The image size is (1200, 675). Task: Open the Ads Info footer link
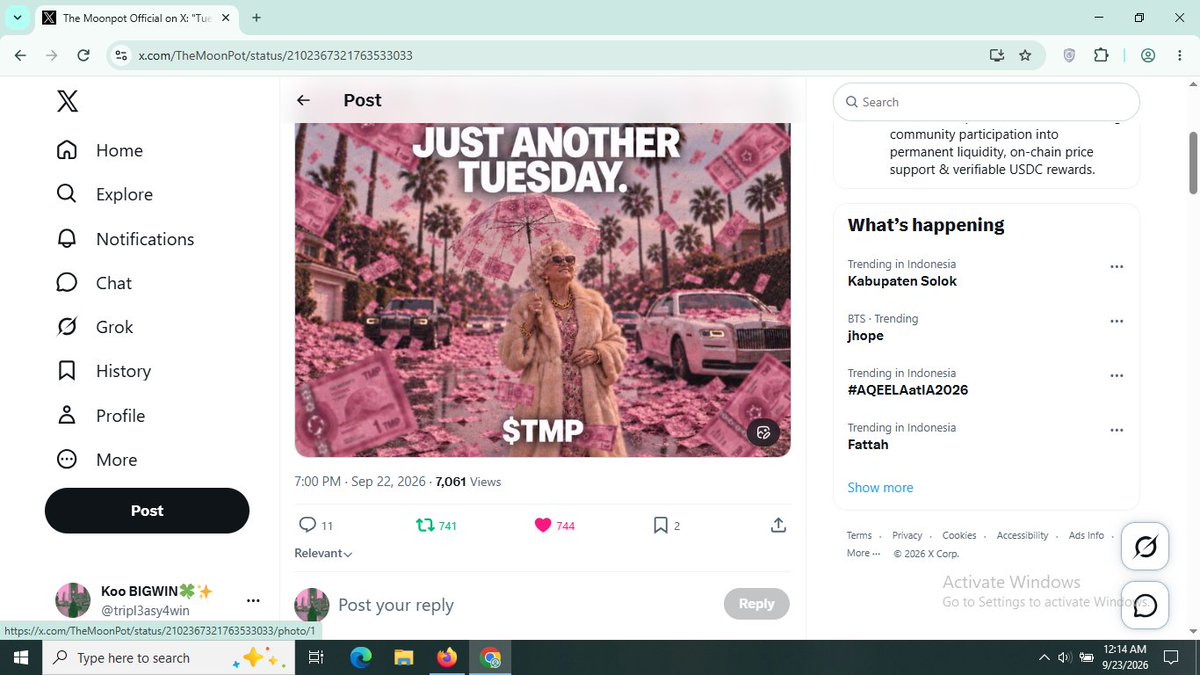[x=1086, y=536]
